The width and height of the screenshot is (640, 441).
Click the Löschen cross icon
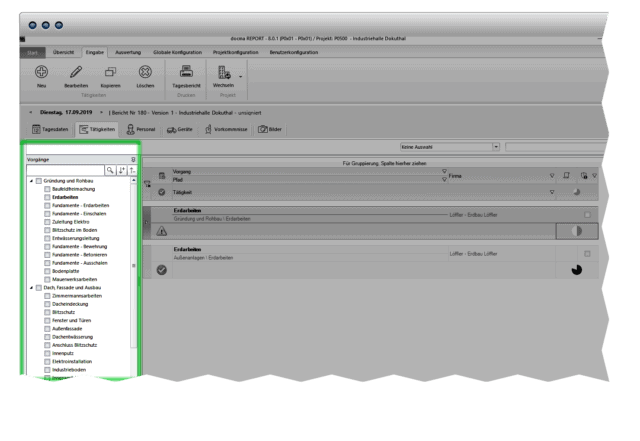pos(145,72)
